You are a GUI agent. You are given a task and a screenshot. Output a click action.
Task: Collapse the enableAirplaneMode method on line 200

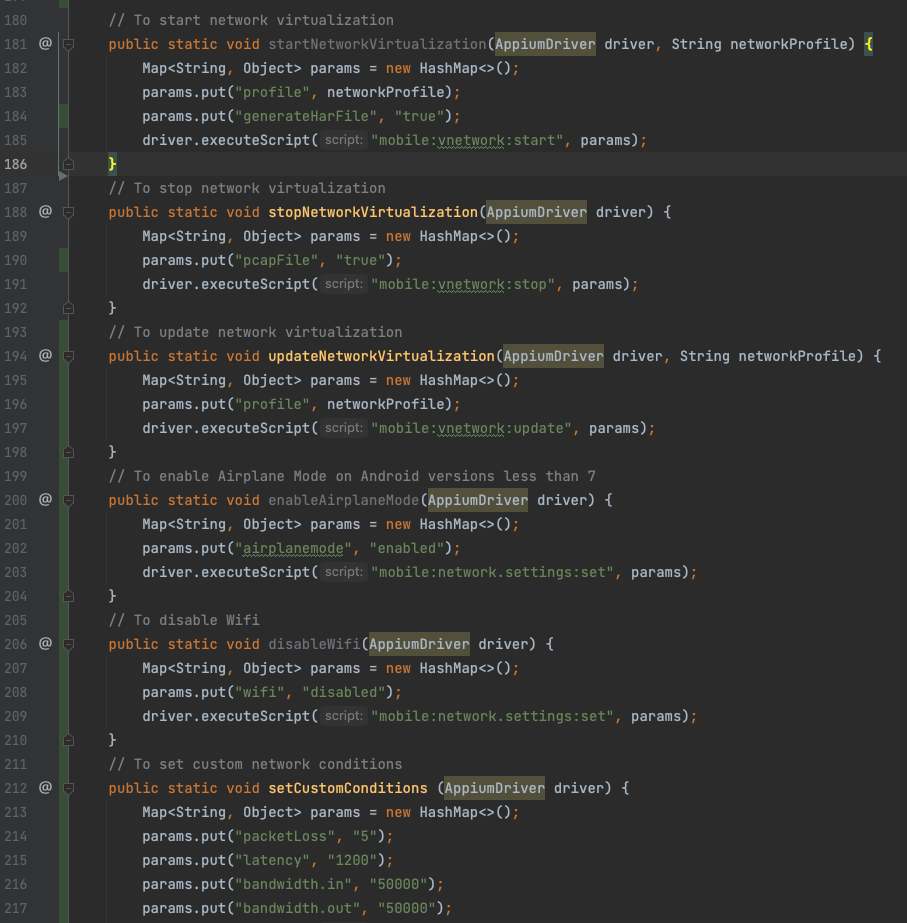pos(68,500)
